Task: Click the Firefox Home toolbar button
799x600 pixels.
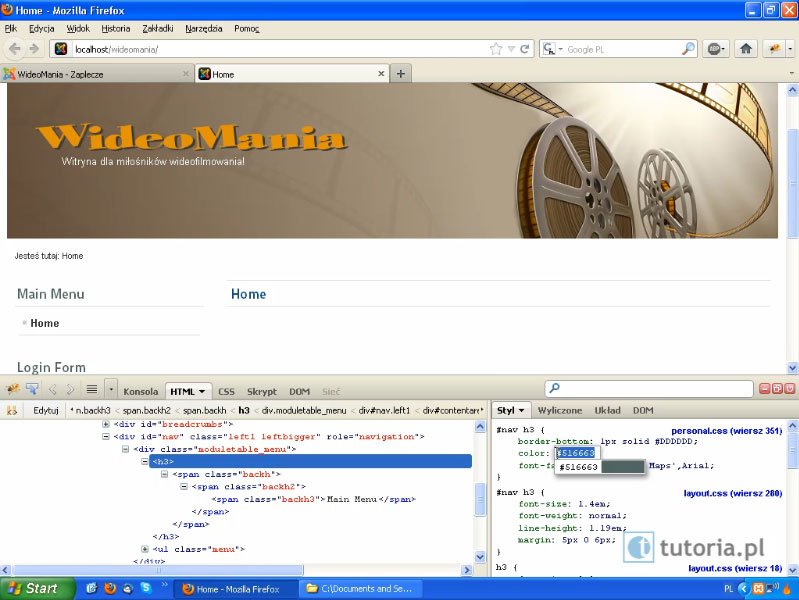Action: click(745, 48)
